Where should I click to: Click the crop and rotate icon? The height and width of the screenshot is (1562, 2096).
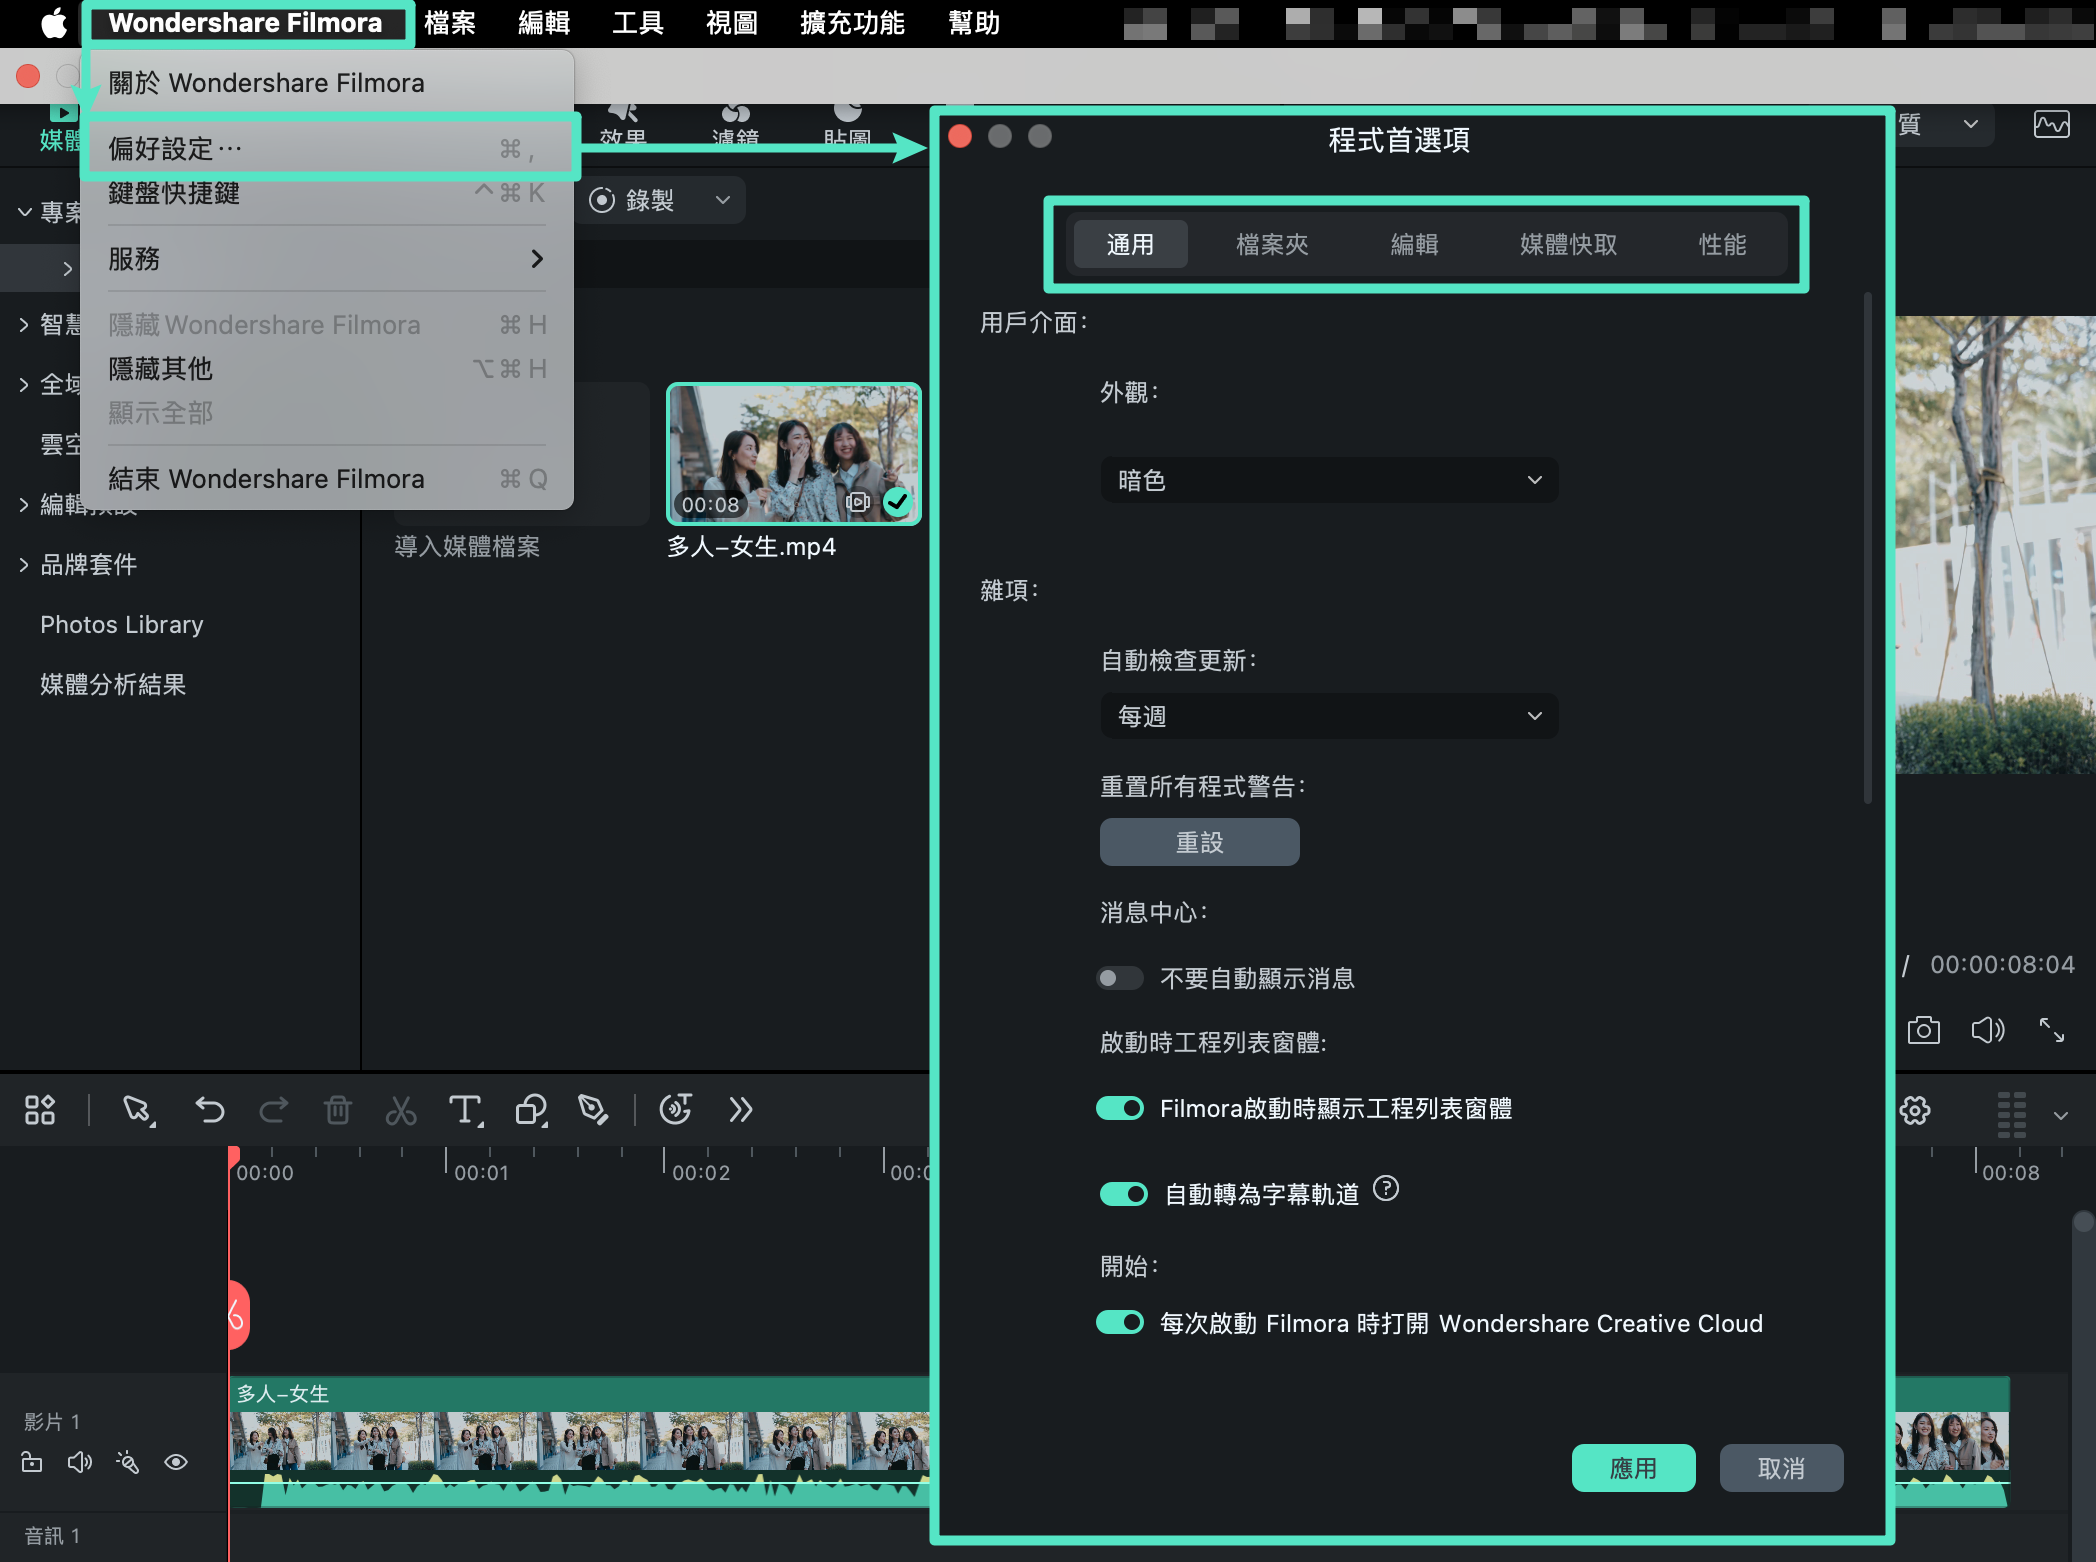[x=531, y=1109]
